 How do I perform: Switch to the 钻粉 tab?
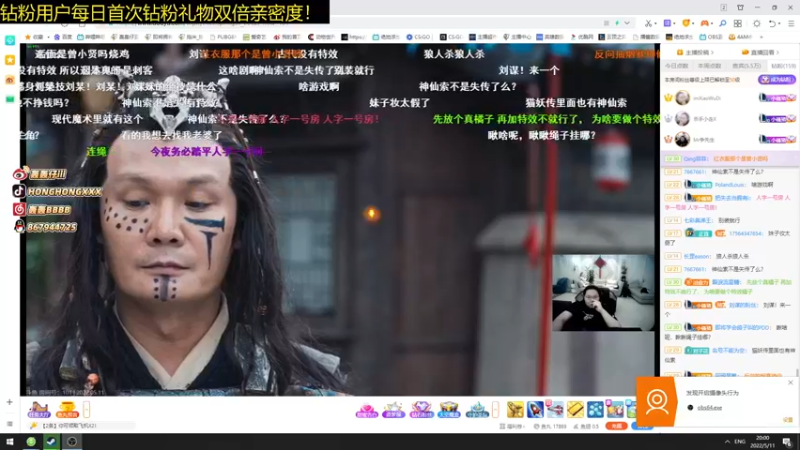tap(783, 66)
